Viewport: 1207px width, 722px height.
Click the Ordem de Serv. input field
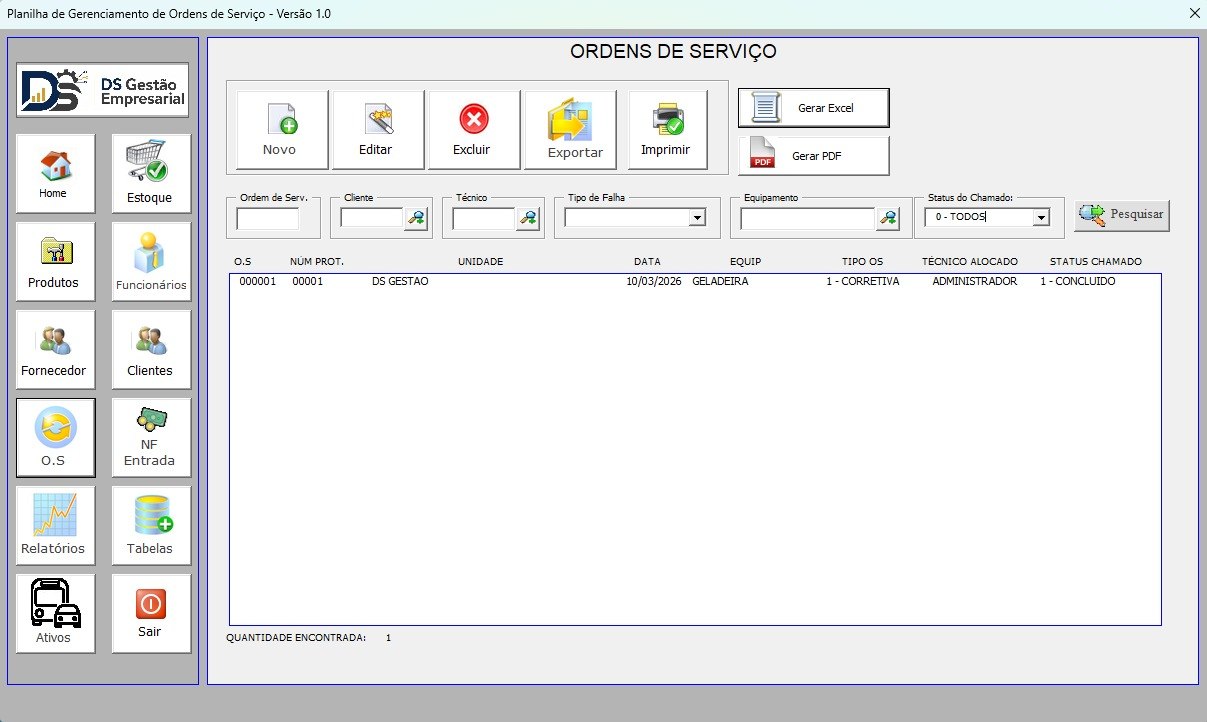click(267, 218)
